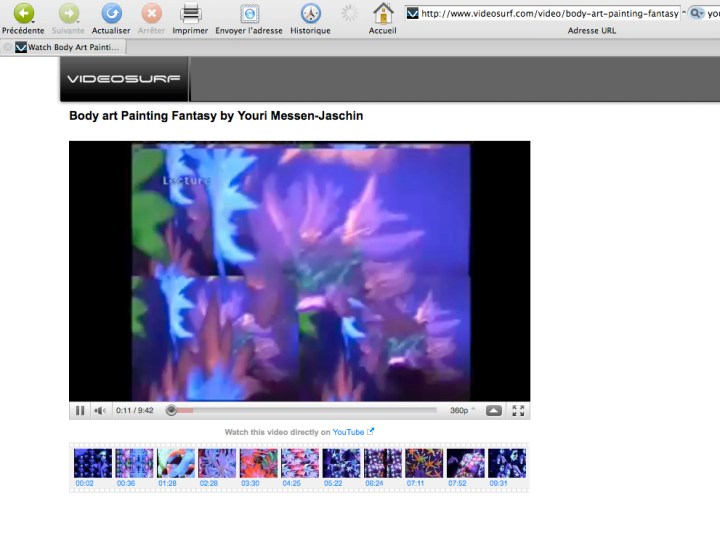Click the video progress bar scrubber
The height and width of the screenshot is (538, 720).
171,410
